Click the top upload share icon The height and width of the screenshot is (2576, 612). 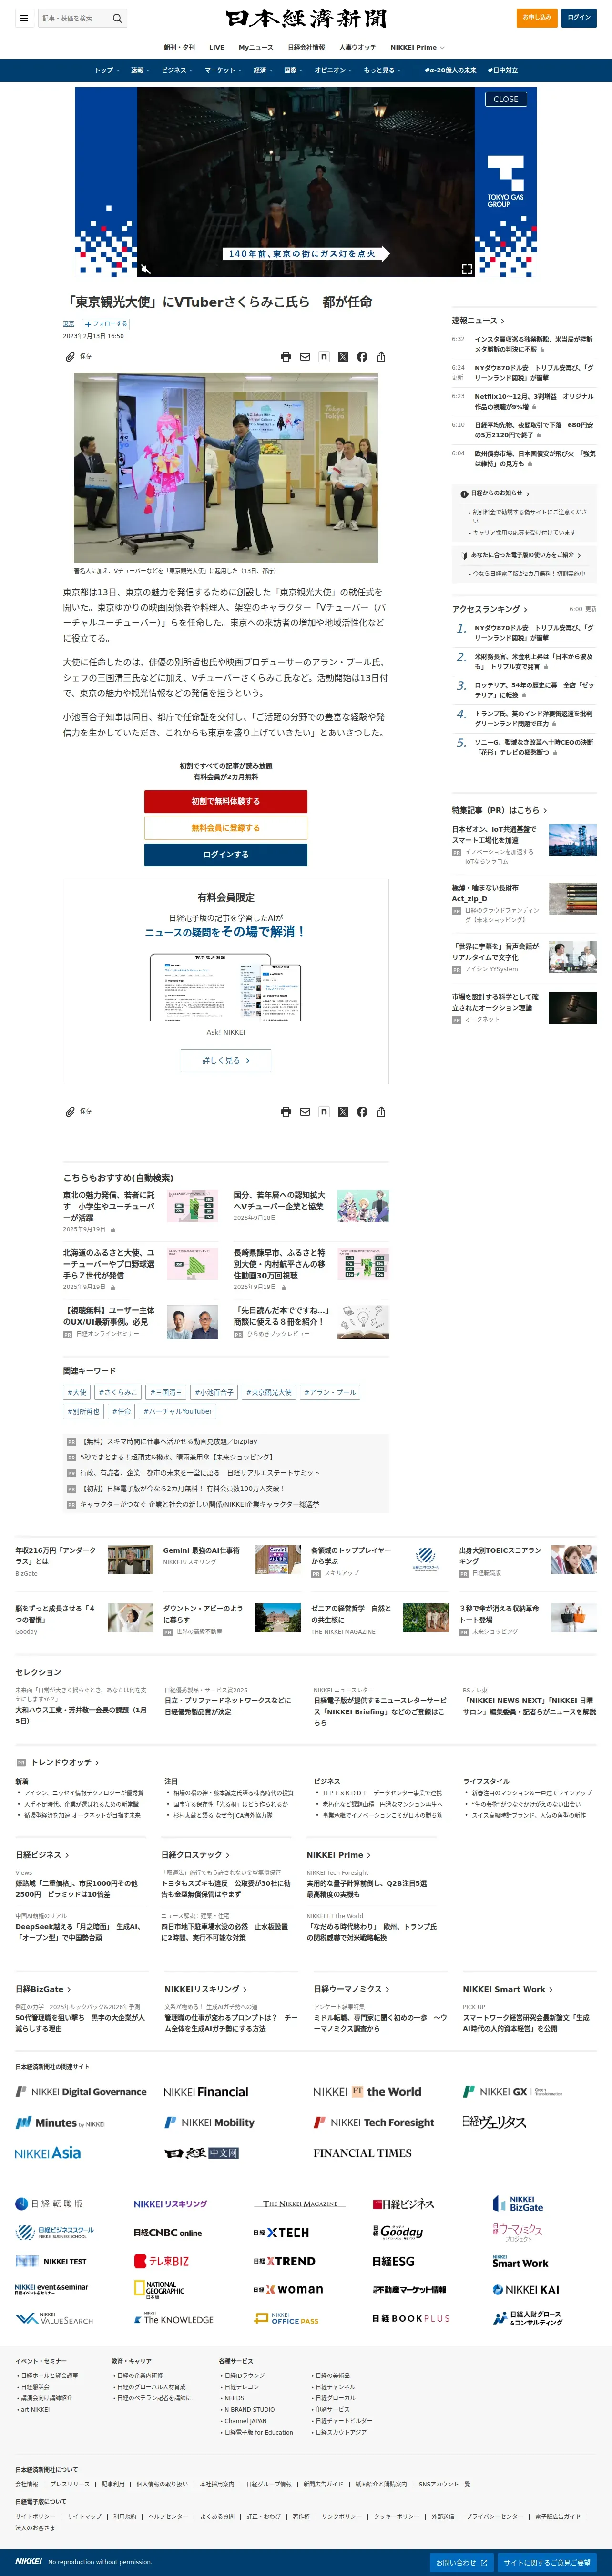tap(381, 357)
